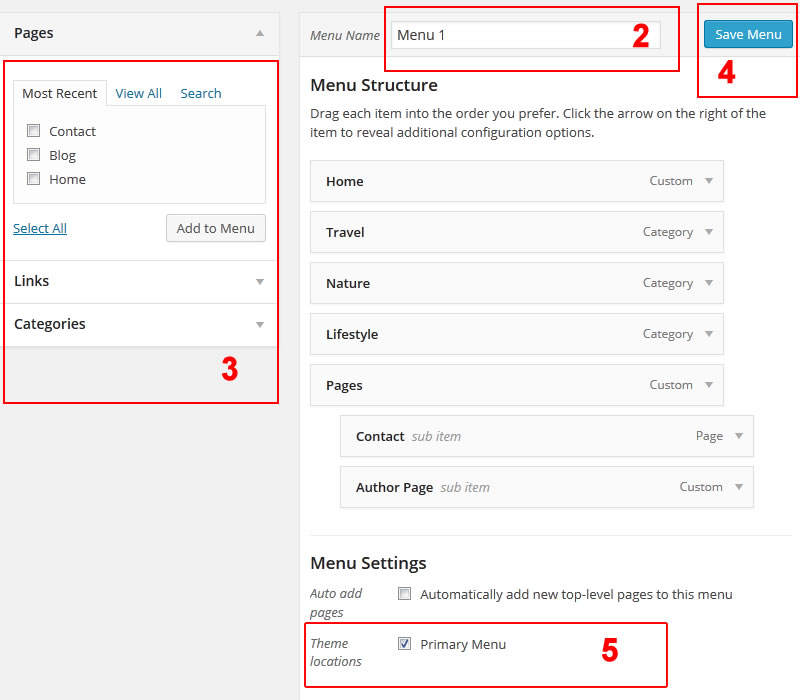Tick the Blog page checkbox
The width and height of the screenshot is (800, 700).
pos(34,155)
